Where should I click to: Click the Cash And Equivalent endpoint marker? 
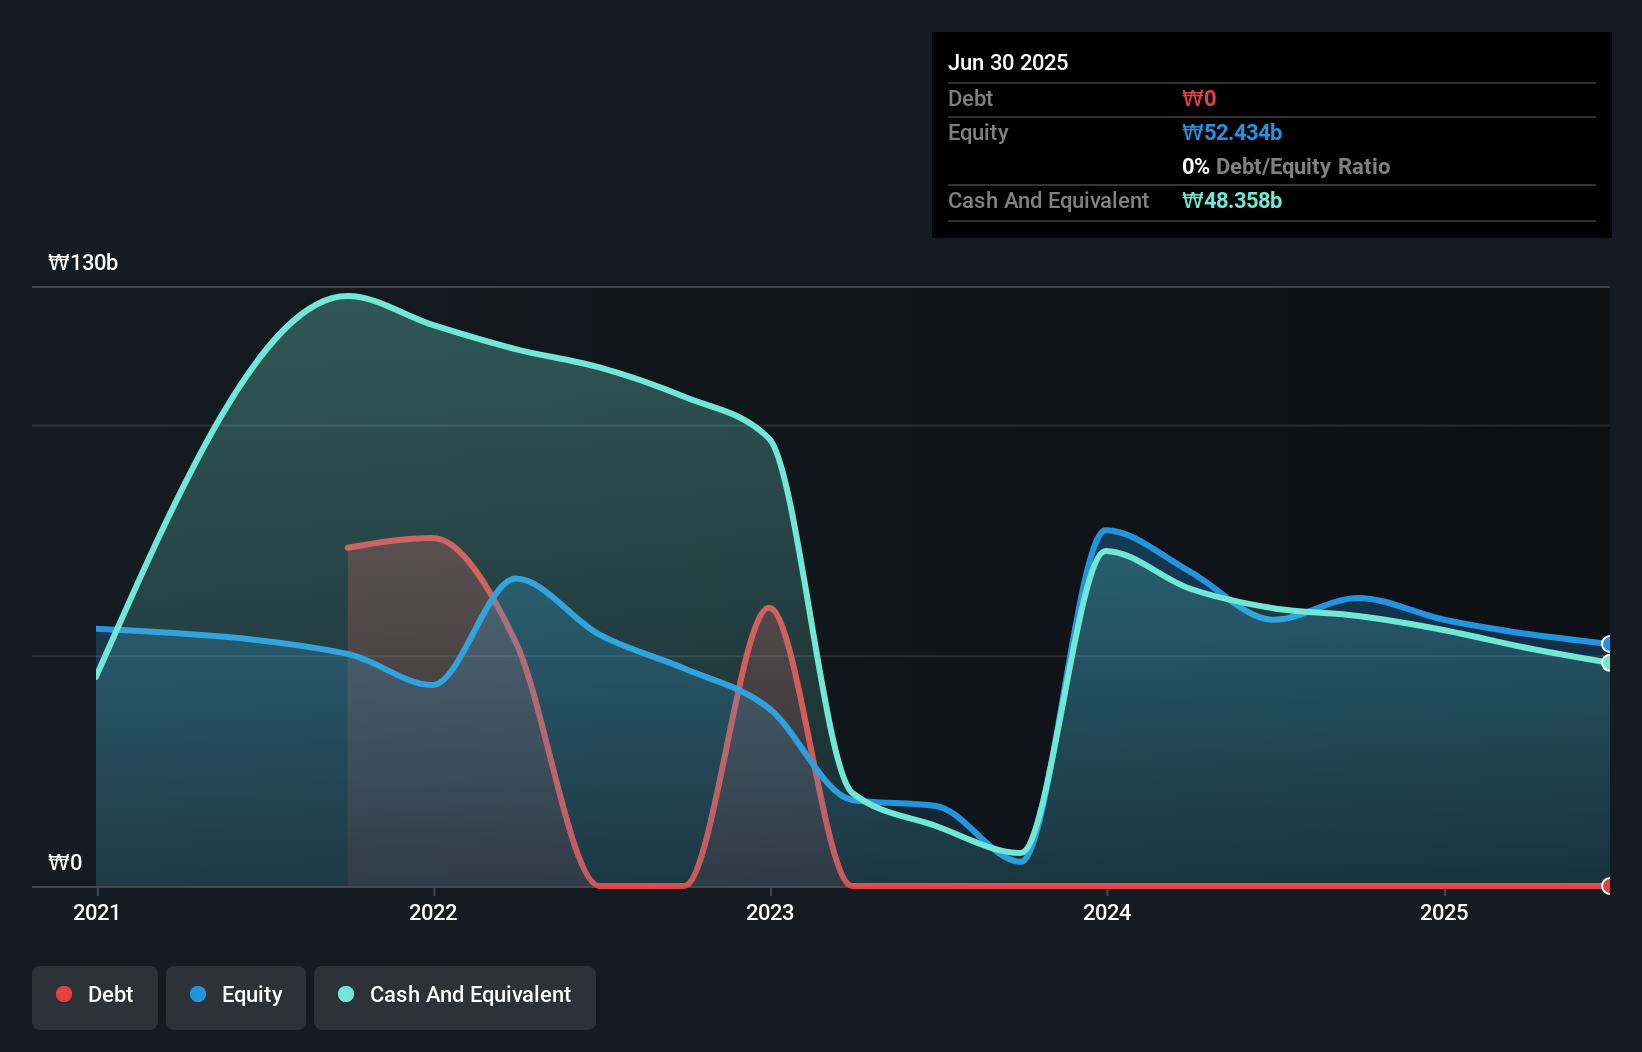(1608, 663)
